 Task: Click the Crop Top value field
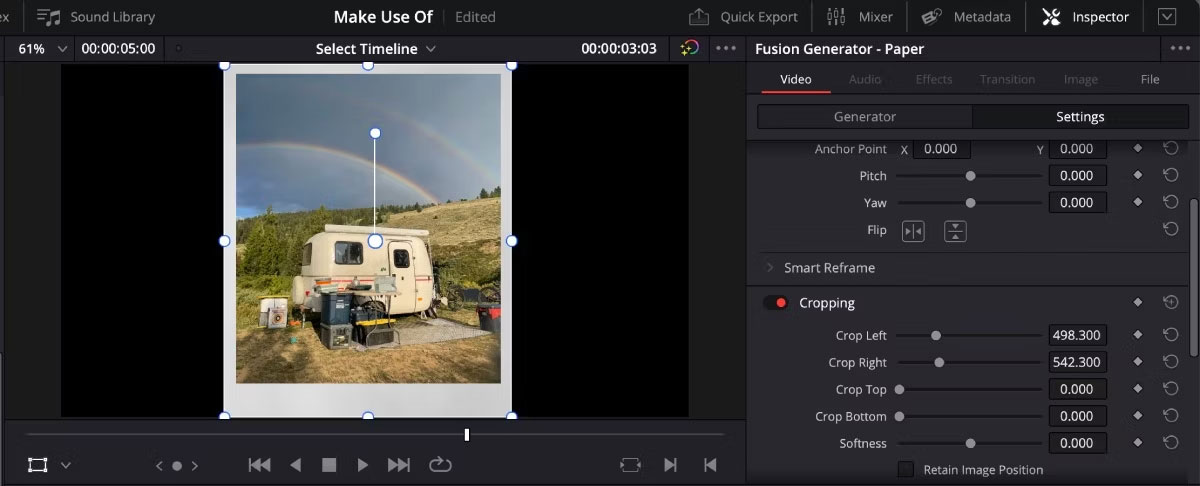tap(1077, 389)
